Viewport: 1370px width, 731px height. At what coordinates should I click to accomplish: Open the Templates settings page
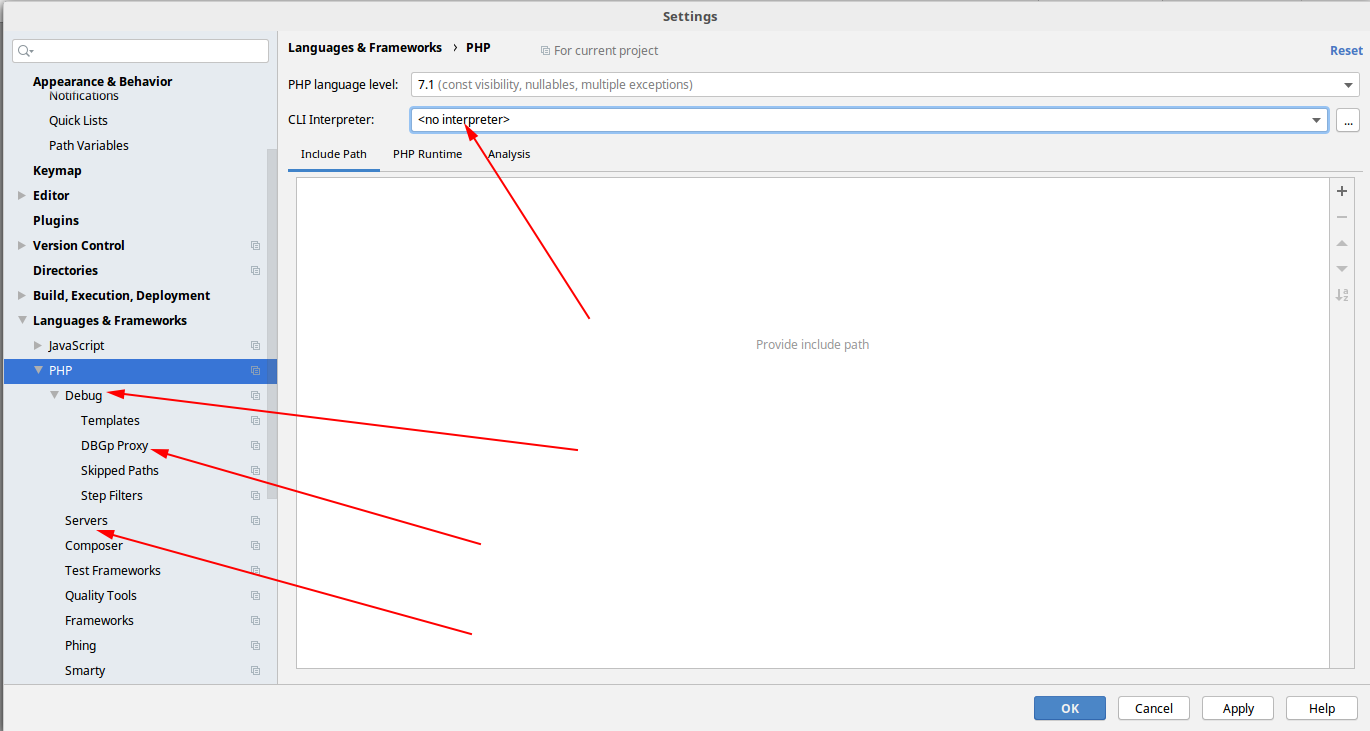(x=110, y=421)
